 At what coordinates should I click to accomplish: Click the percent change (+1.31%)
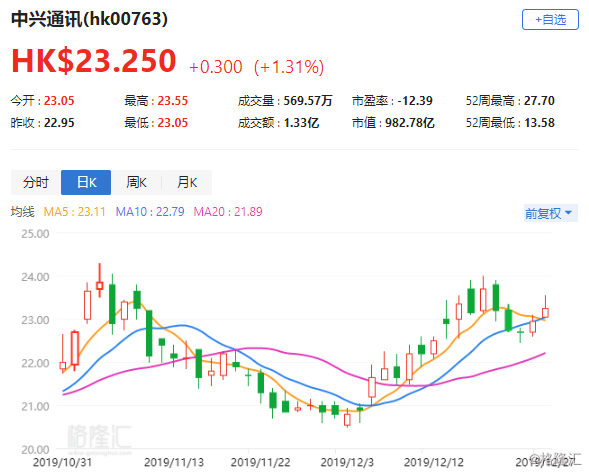(289, 67)
